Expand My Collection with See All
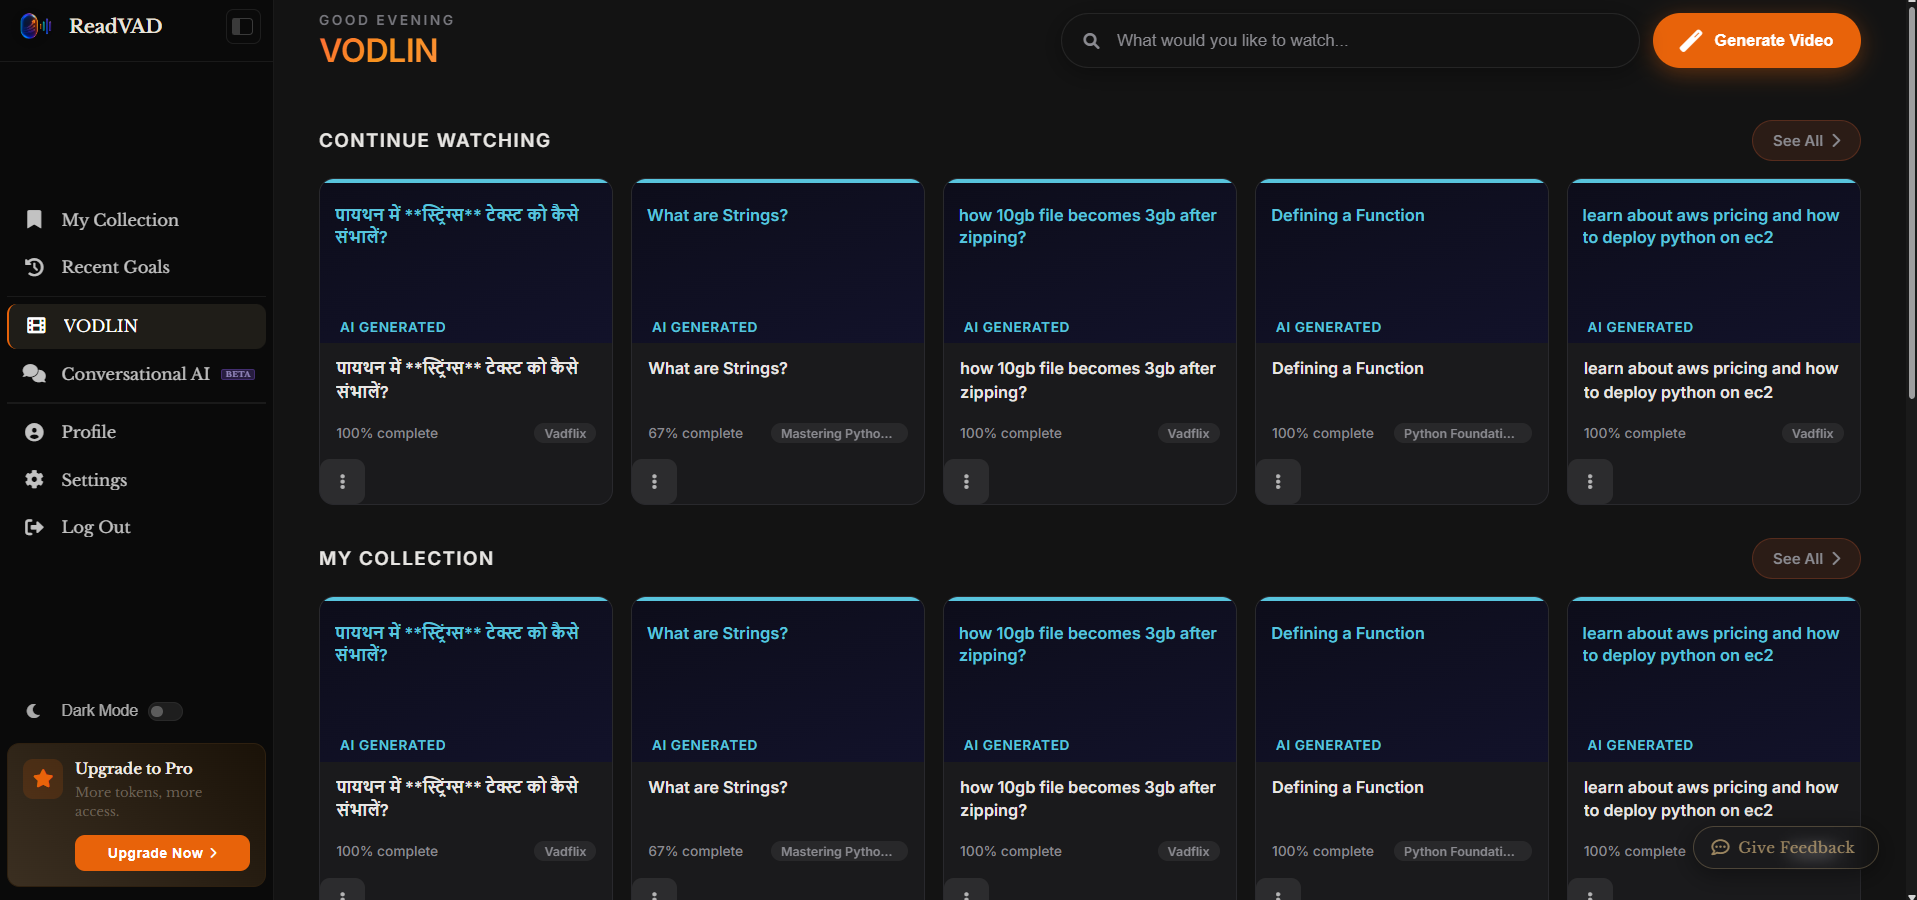 pyautogui.click(x=1806, y=559)
